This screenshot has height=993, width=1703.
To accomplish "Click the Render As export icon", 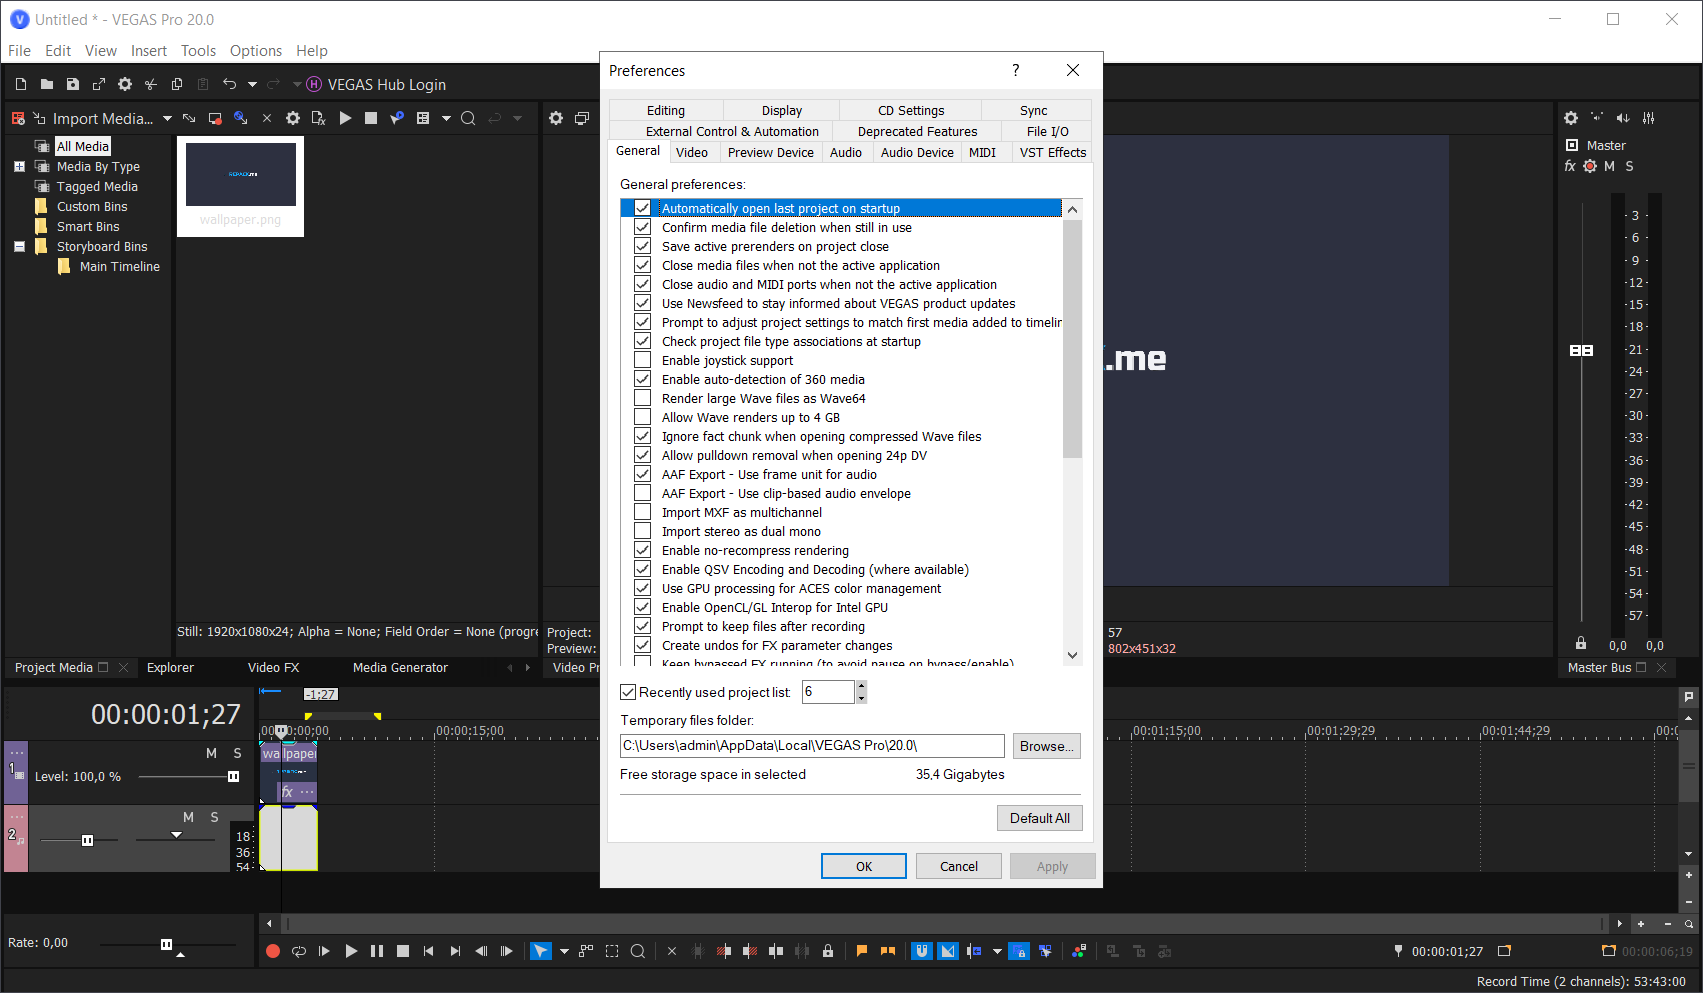I will pyautogui.click(x=99, y=85).
